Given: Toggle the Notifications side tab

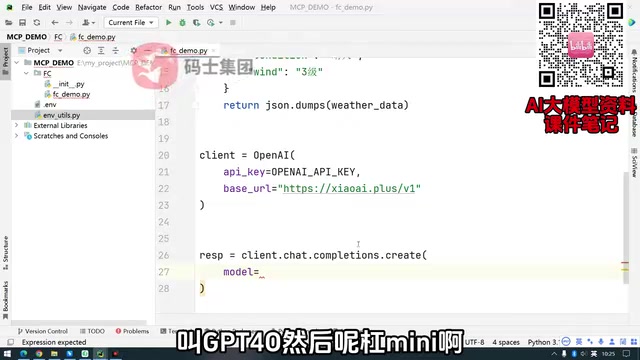Looking at the screenshot, I should click(x=634, y=71).
